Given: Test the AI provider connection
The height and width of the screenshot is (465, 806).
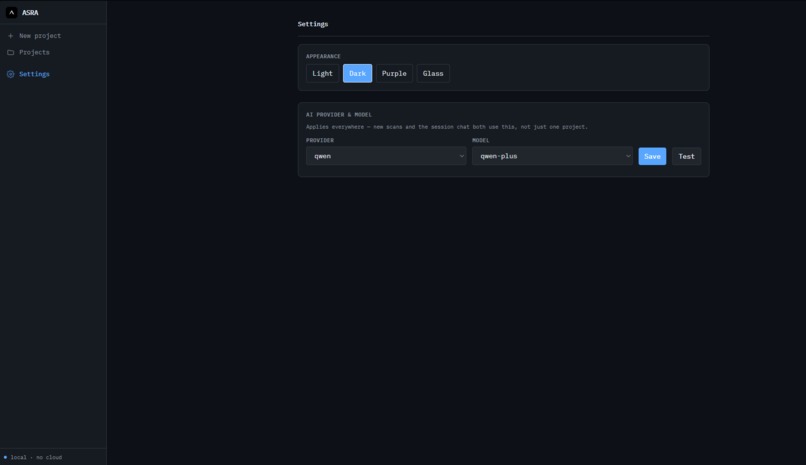Looking at the screenshot, I should point(686,156).
